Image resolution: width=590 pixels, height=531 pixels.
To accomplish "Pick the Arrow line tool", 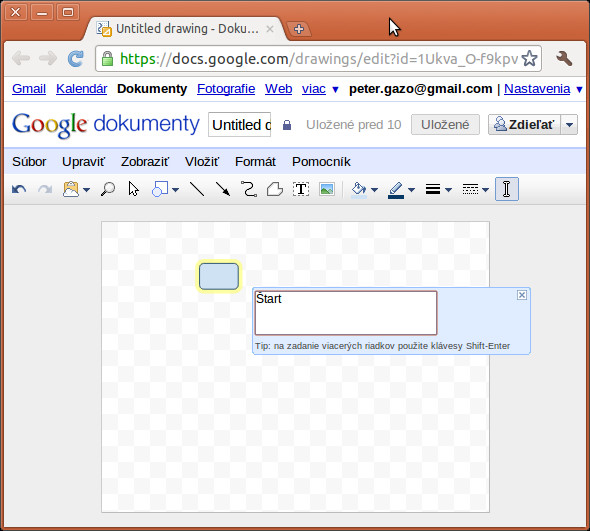I will pos(223,189).
